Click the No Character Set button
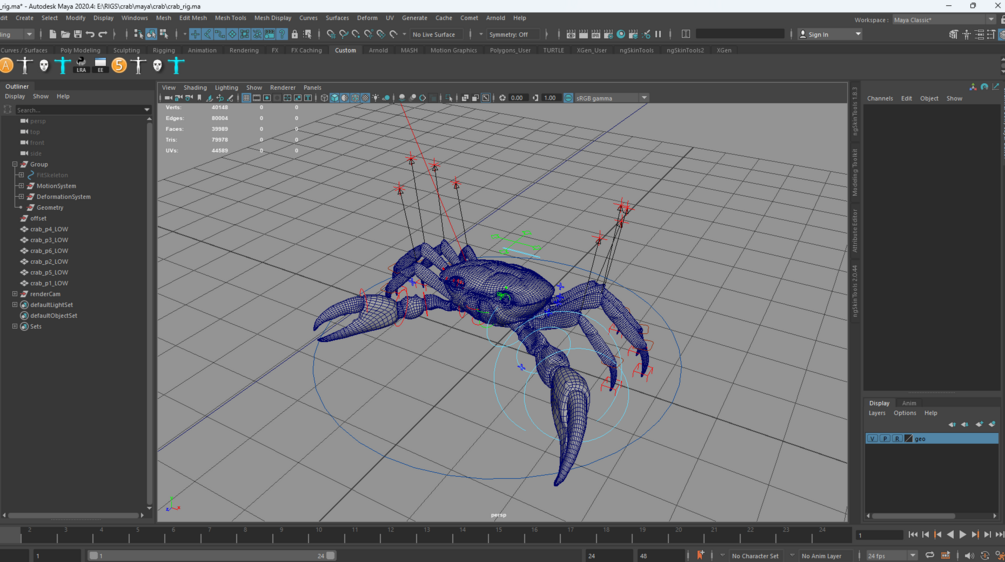Viewport: 1005px width, 562px height. [755, 556]
